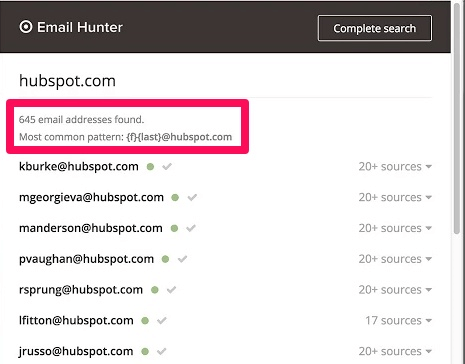Click the checkmark icon next to kburke@hubspot.com
Screen dimensions: 465x364
167,166
